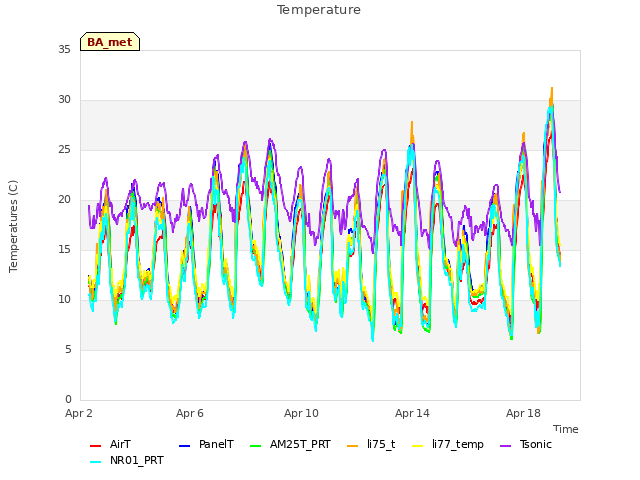Click the Apr 14 tick label

pyautogui.click(x=412, y=413)
